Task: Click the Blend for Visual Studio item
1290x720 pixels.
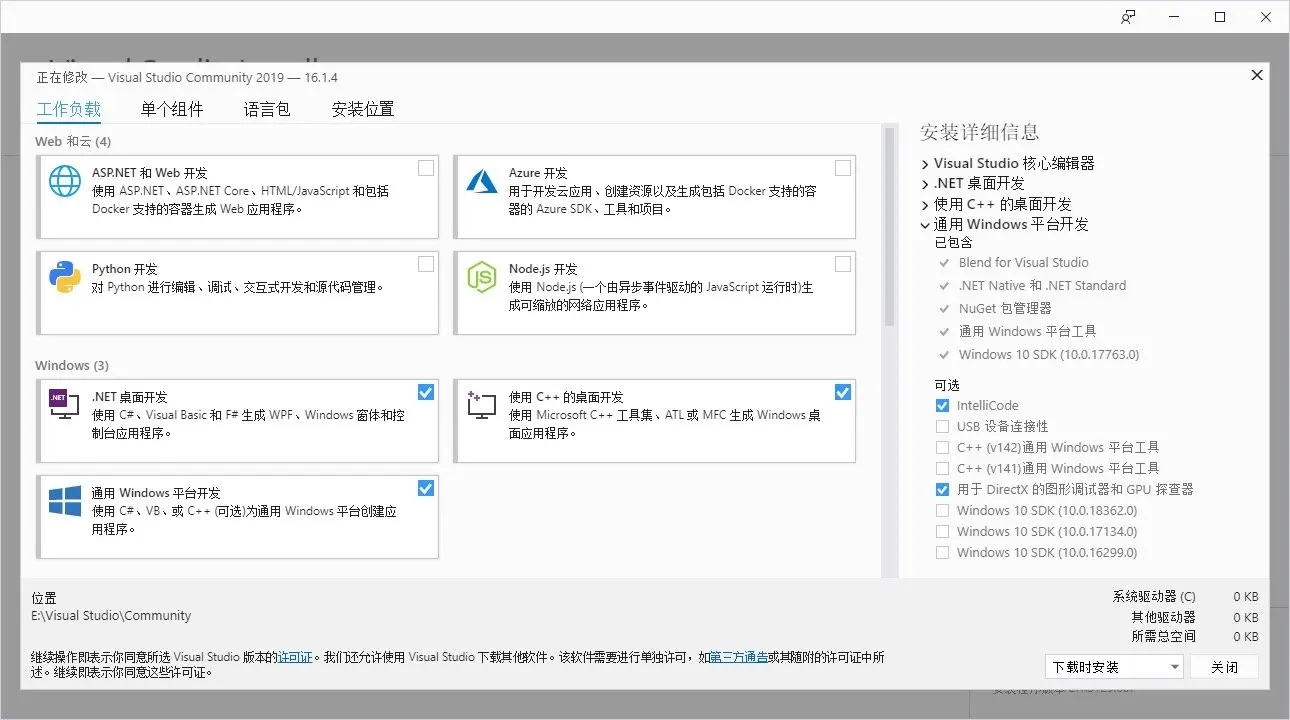Action: [1023, 263]
